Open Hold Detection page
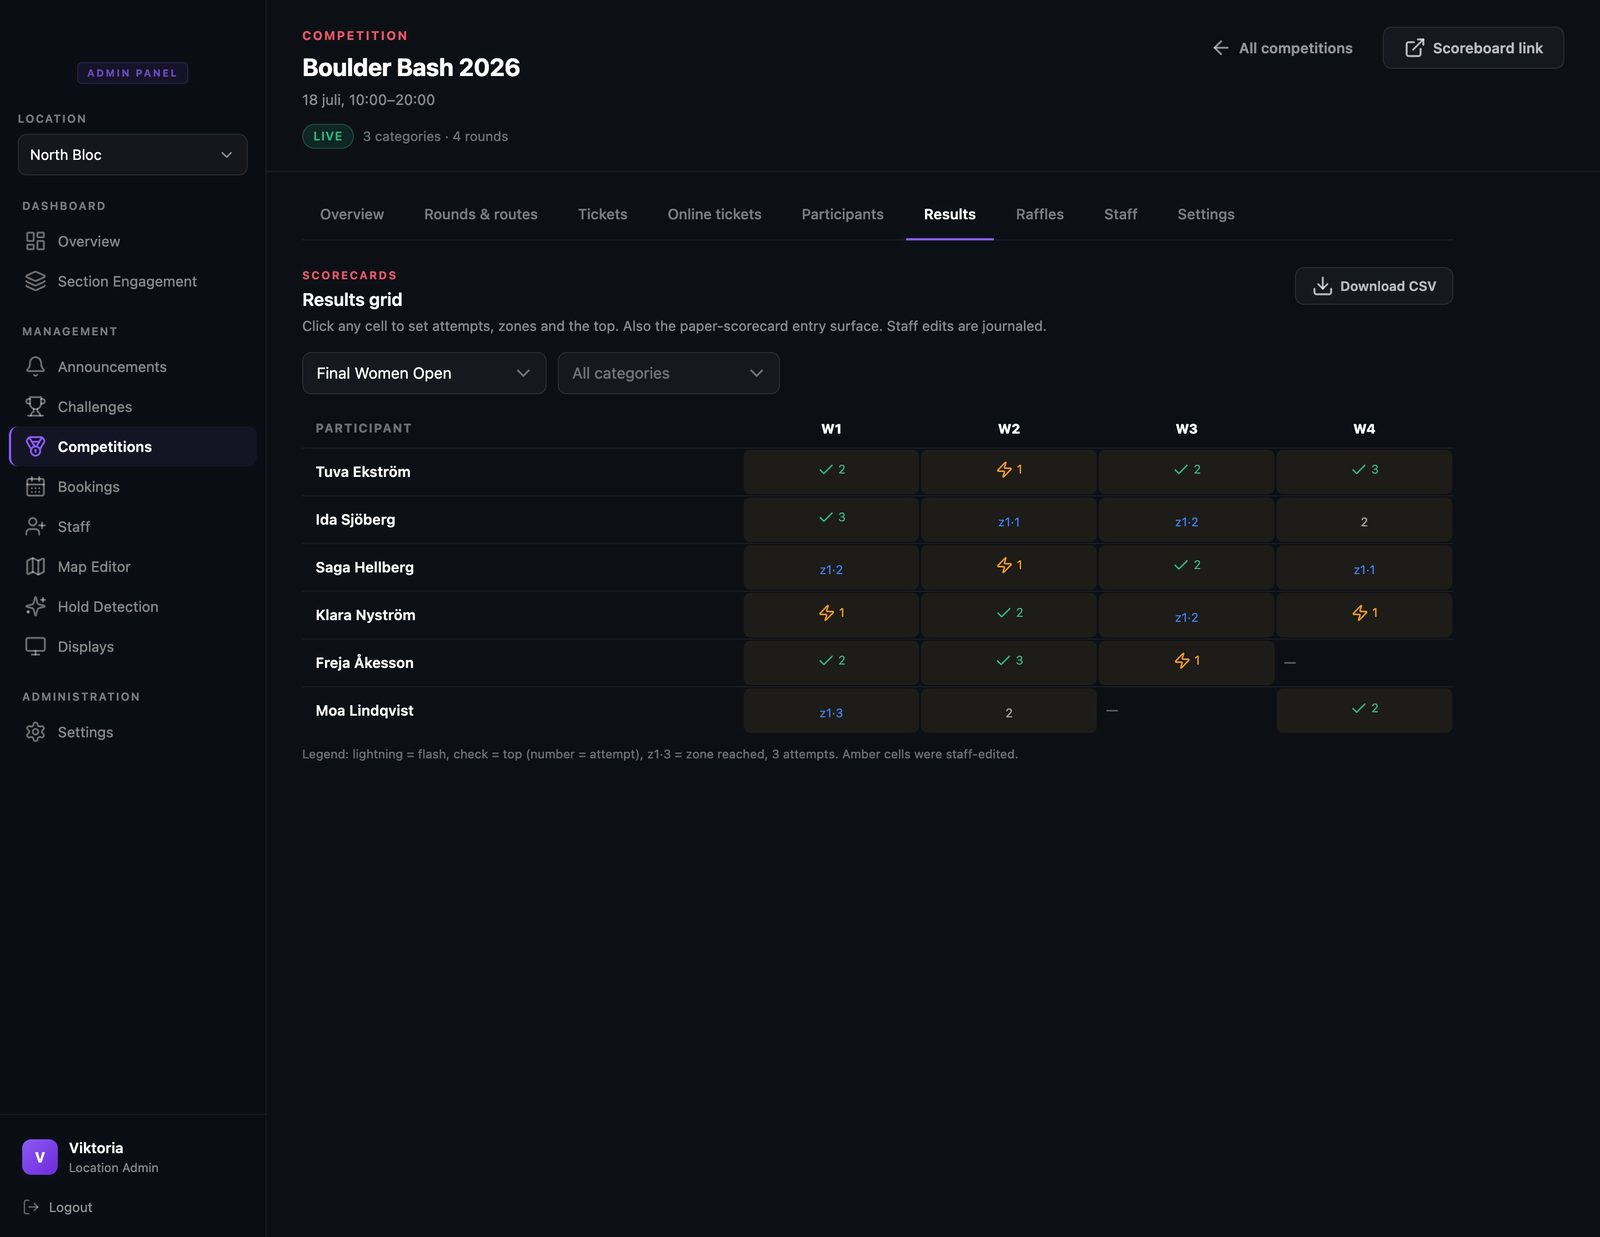The image size is (1600, 1237). [132, 607]
